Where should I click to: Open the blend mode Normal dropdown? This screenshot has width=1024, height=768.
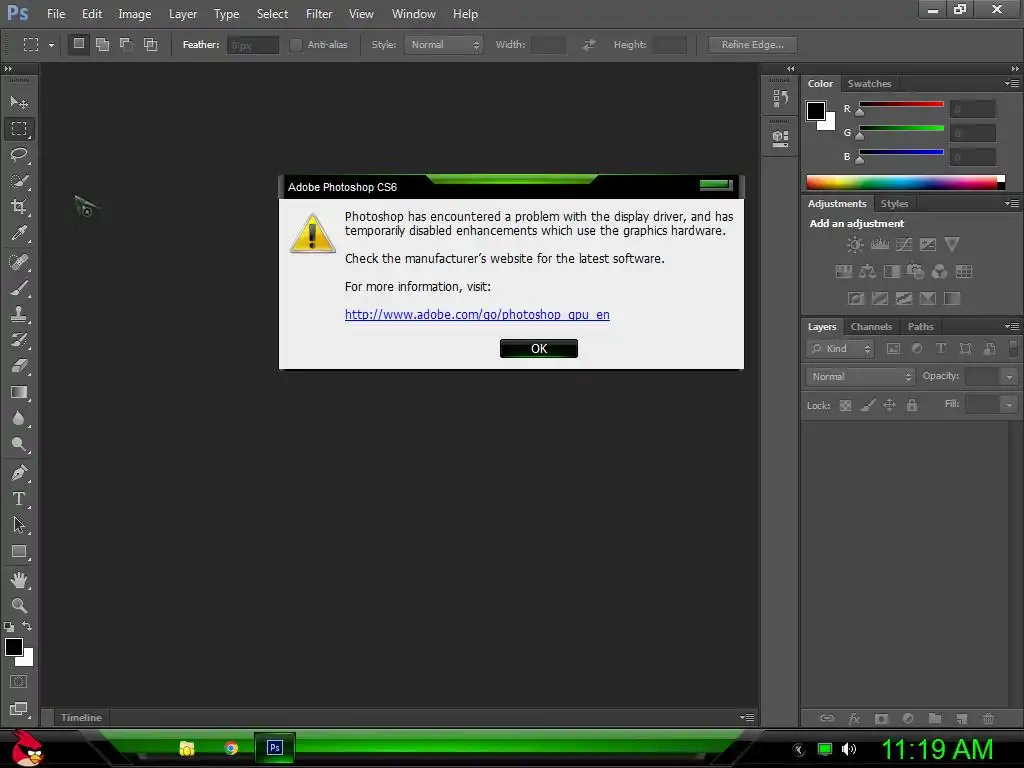pos(860,376)
